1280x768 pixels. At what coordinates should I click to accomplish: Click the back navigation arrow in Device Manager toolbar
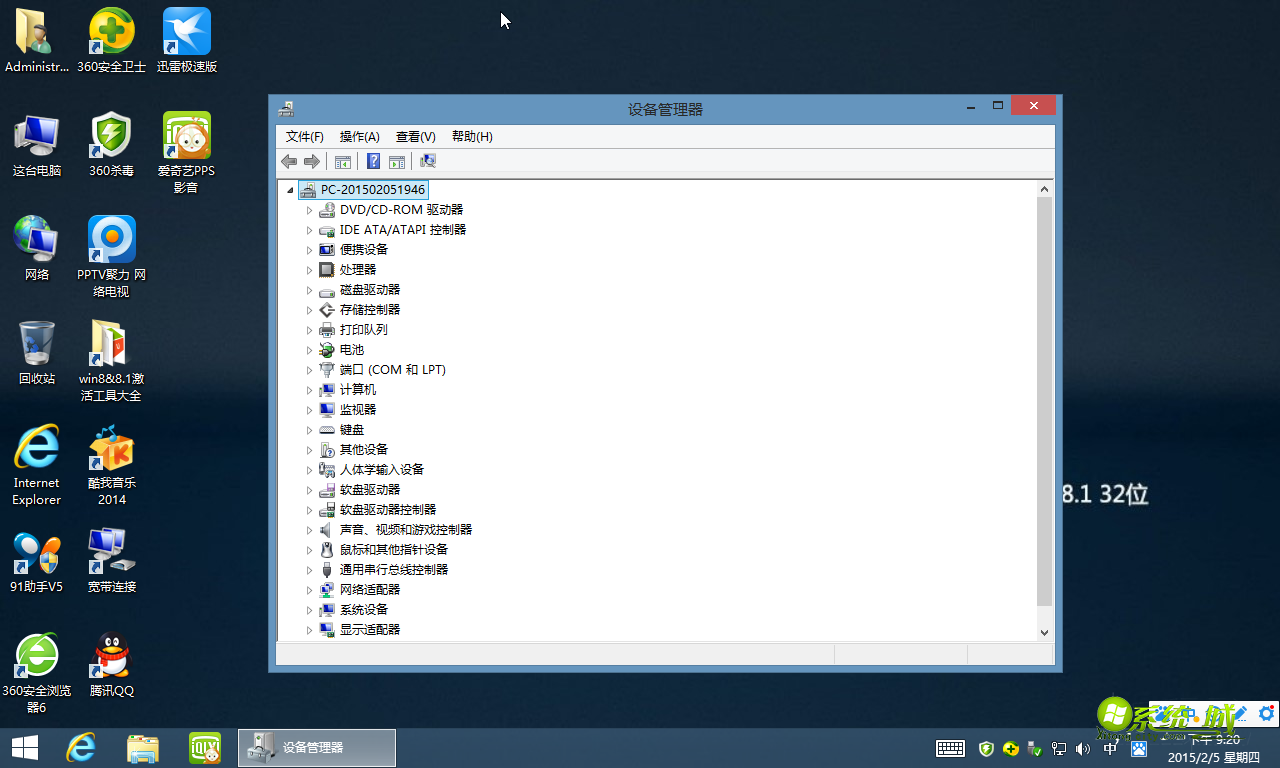point(289,161)
